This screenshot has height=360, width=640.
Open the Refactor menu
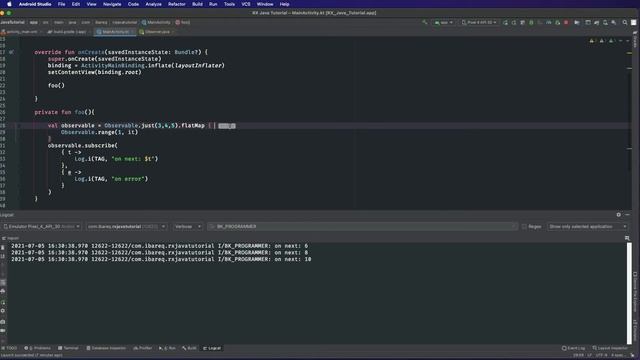point(177,4)
